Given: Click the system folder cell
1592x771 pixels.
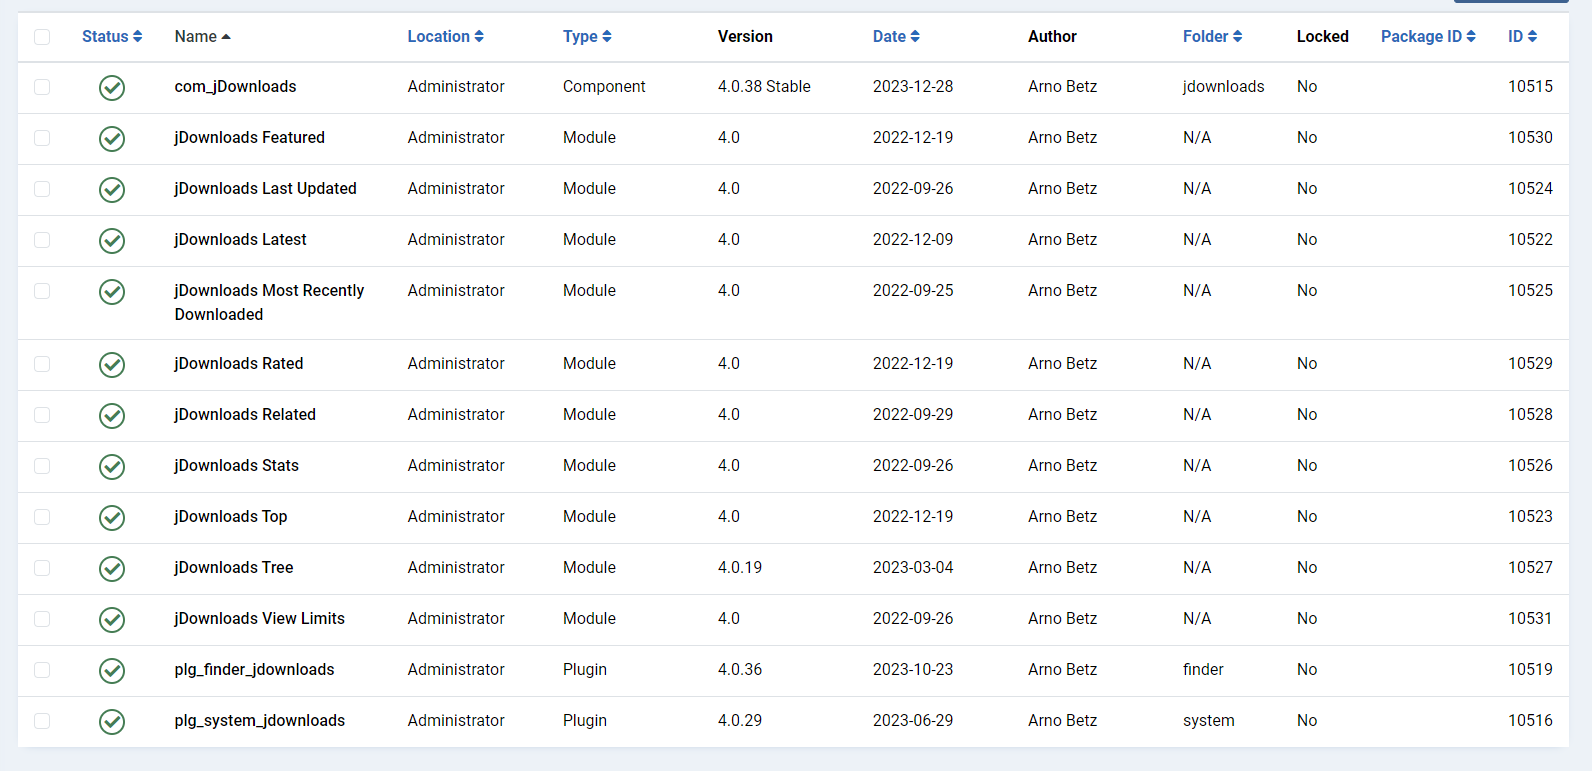Looking at the screenshot, I should click(1208, 721).
